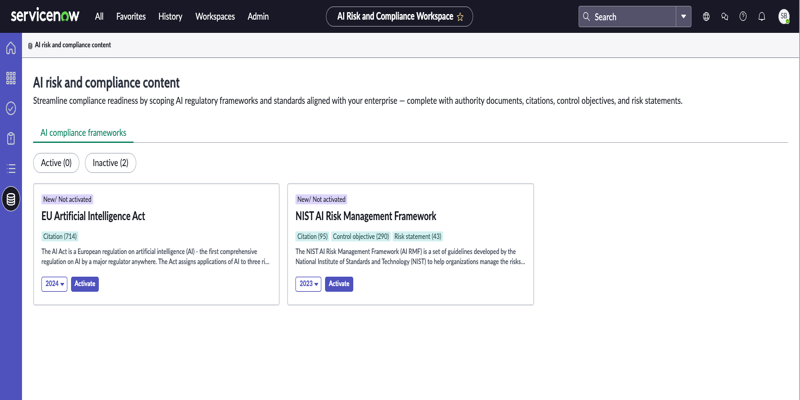Open the Home icon in the sidebar
The height and width of the screenshot is (400, 800).
click(11, 48)
